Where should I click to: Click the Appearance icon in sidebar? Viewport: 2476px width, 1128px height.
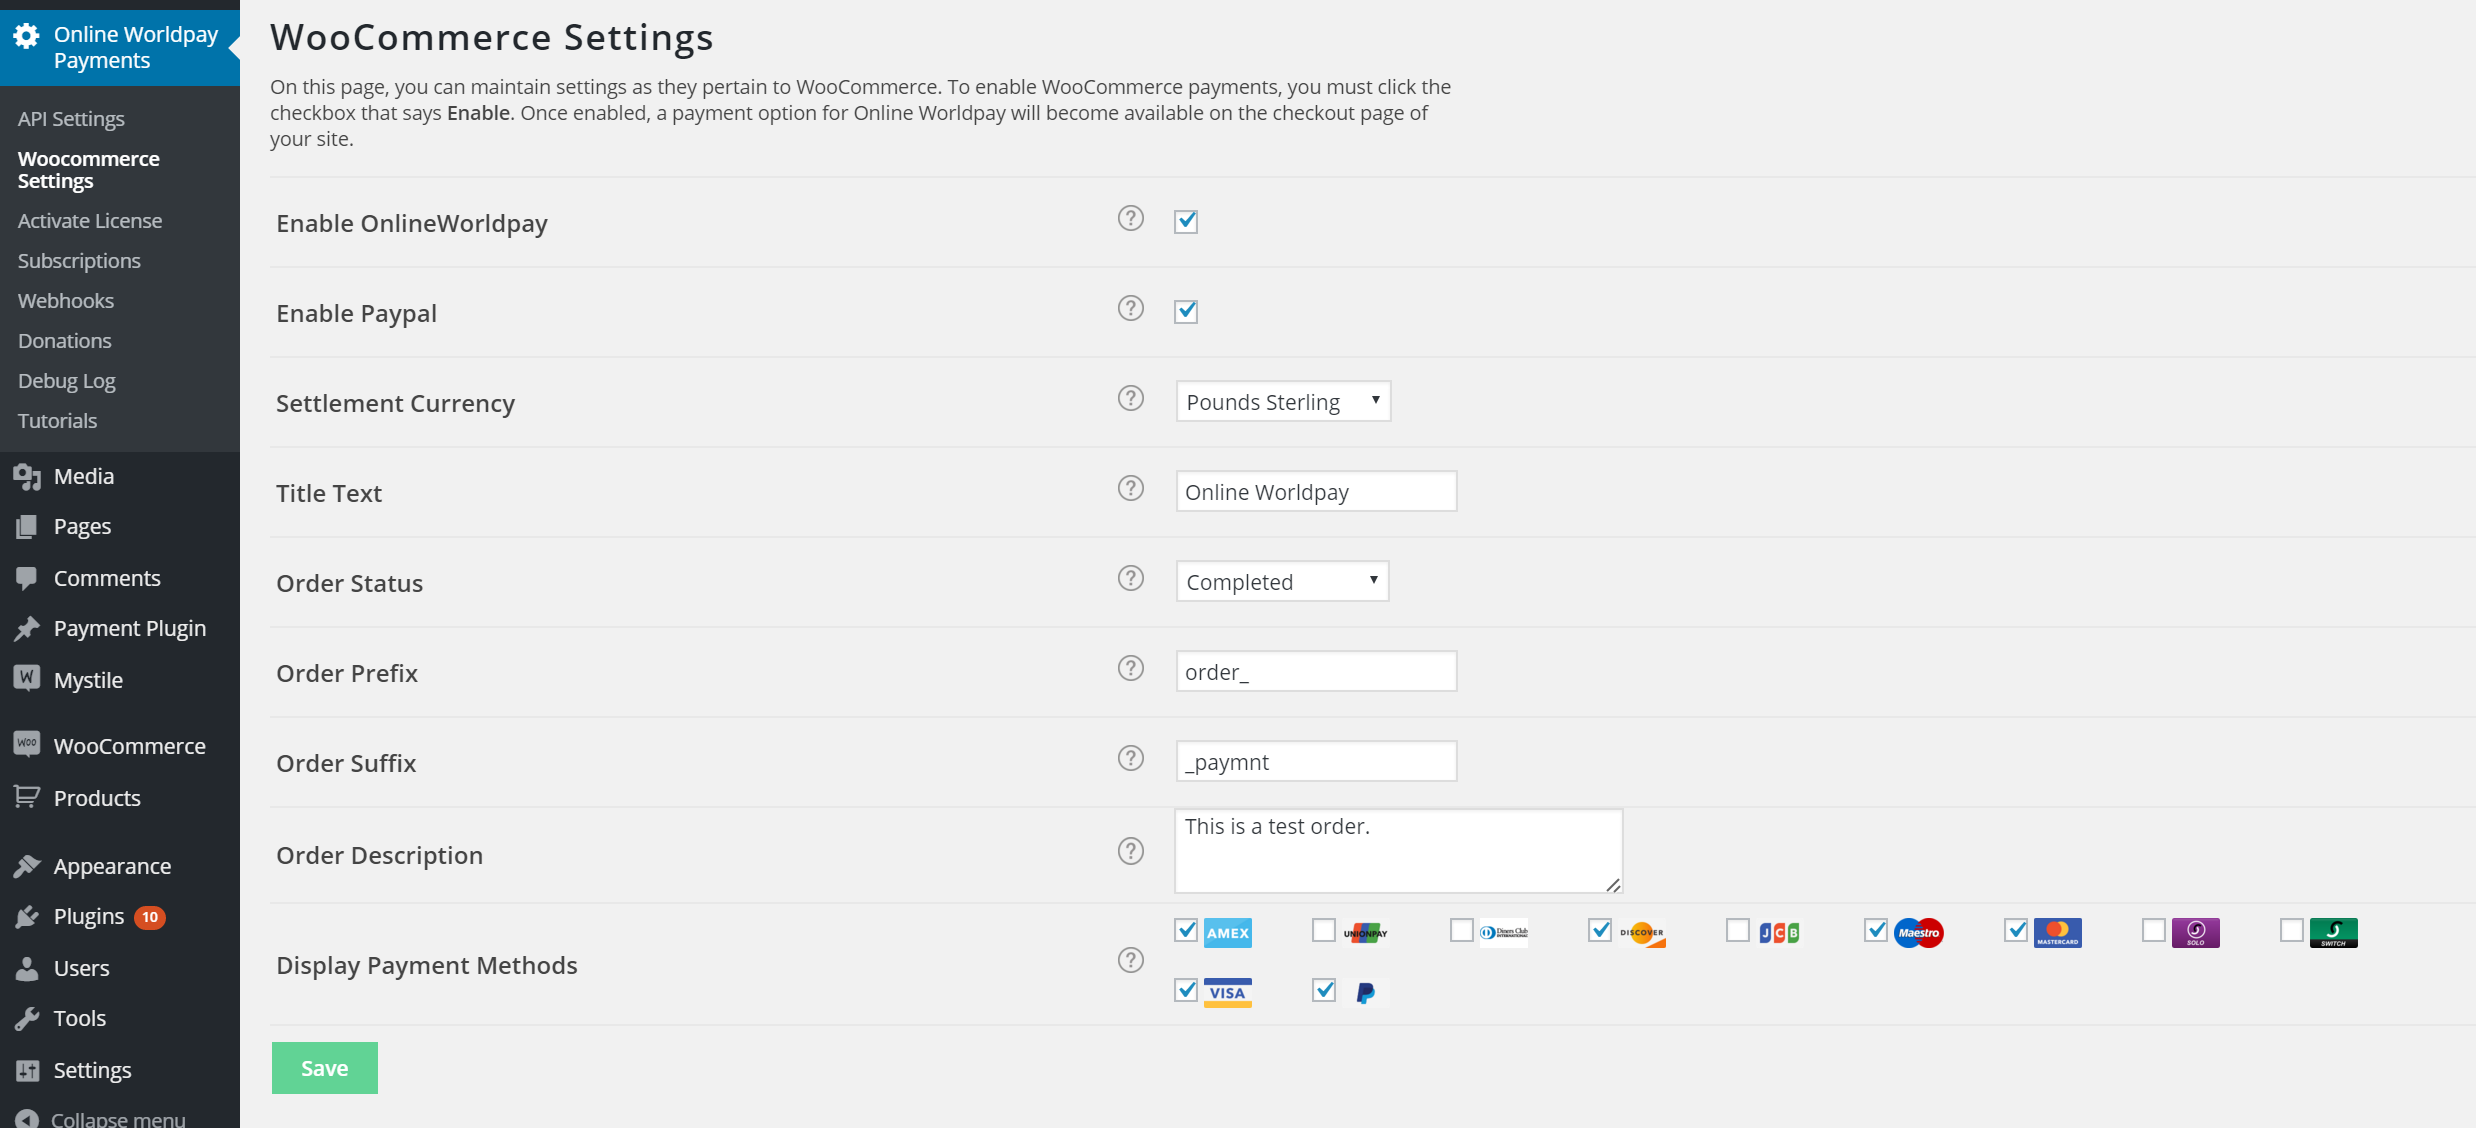pos(28,864)
